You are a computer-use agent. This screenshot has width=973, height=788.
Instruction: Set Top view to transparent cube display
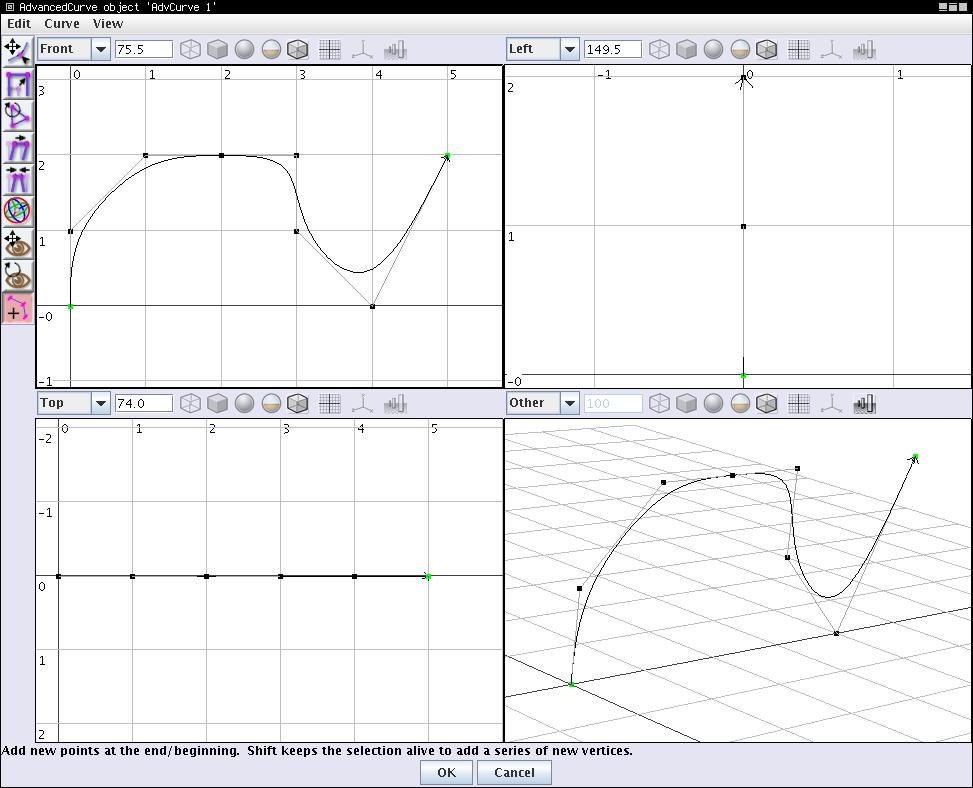[x=298, y=404]
